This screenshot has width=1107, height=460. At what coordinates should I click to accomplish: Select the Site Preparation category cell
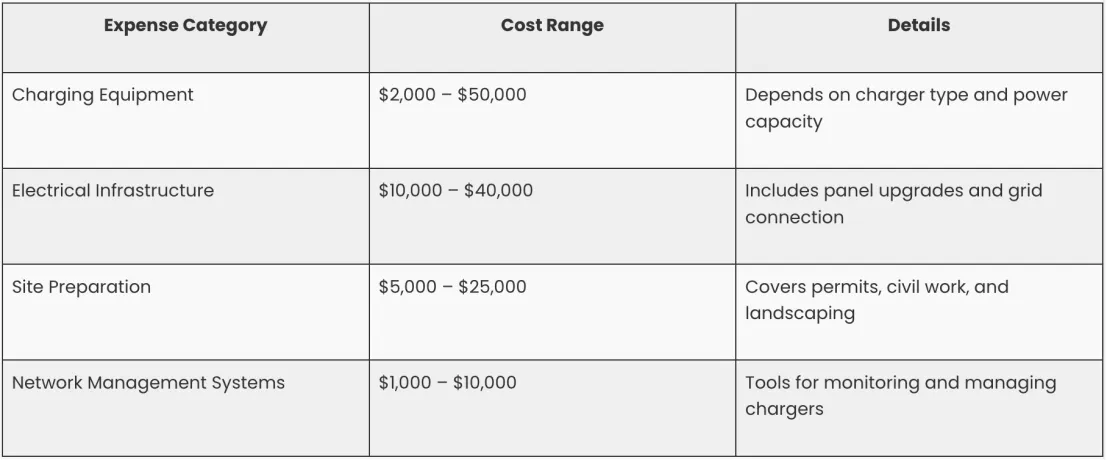(82, 287)
